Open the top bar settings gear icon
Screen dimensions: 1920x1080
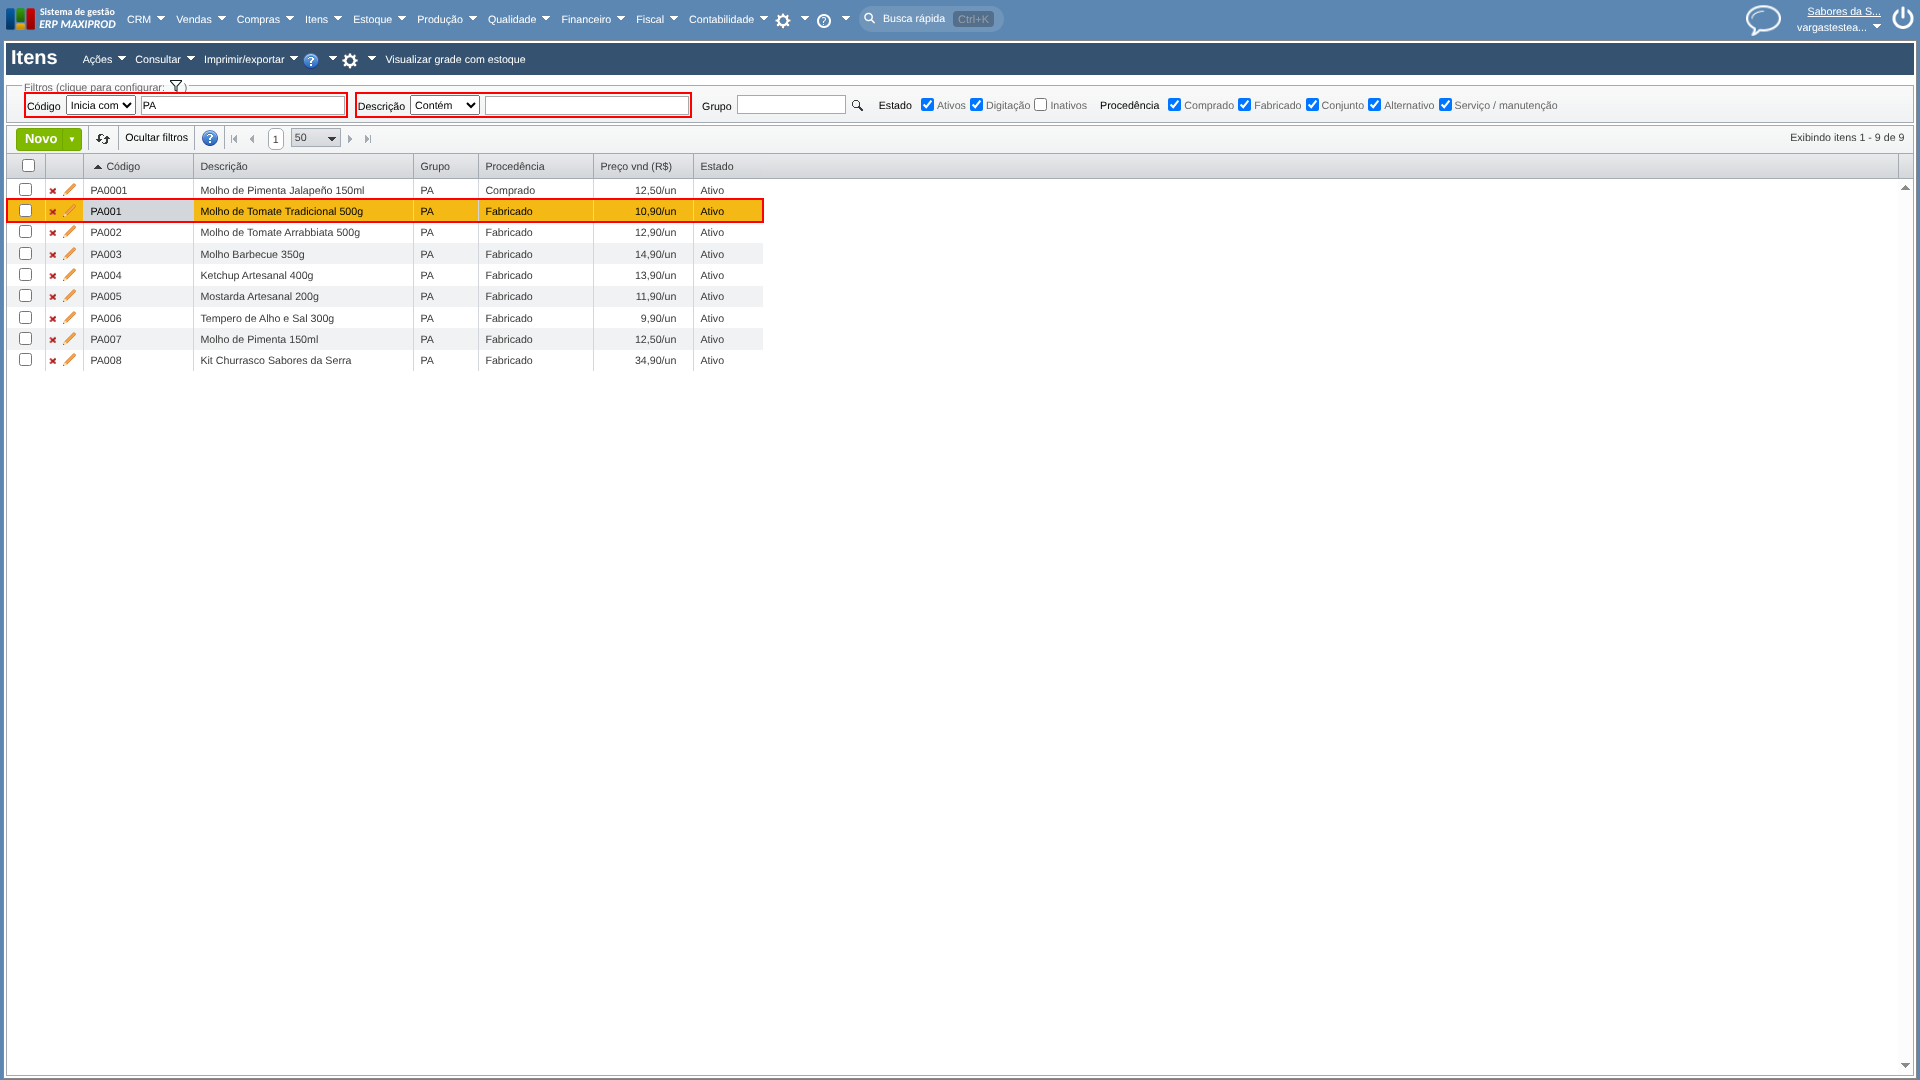coord(783,20)
